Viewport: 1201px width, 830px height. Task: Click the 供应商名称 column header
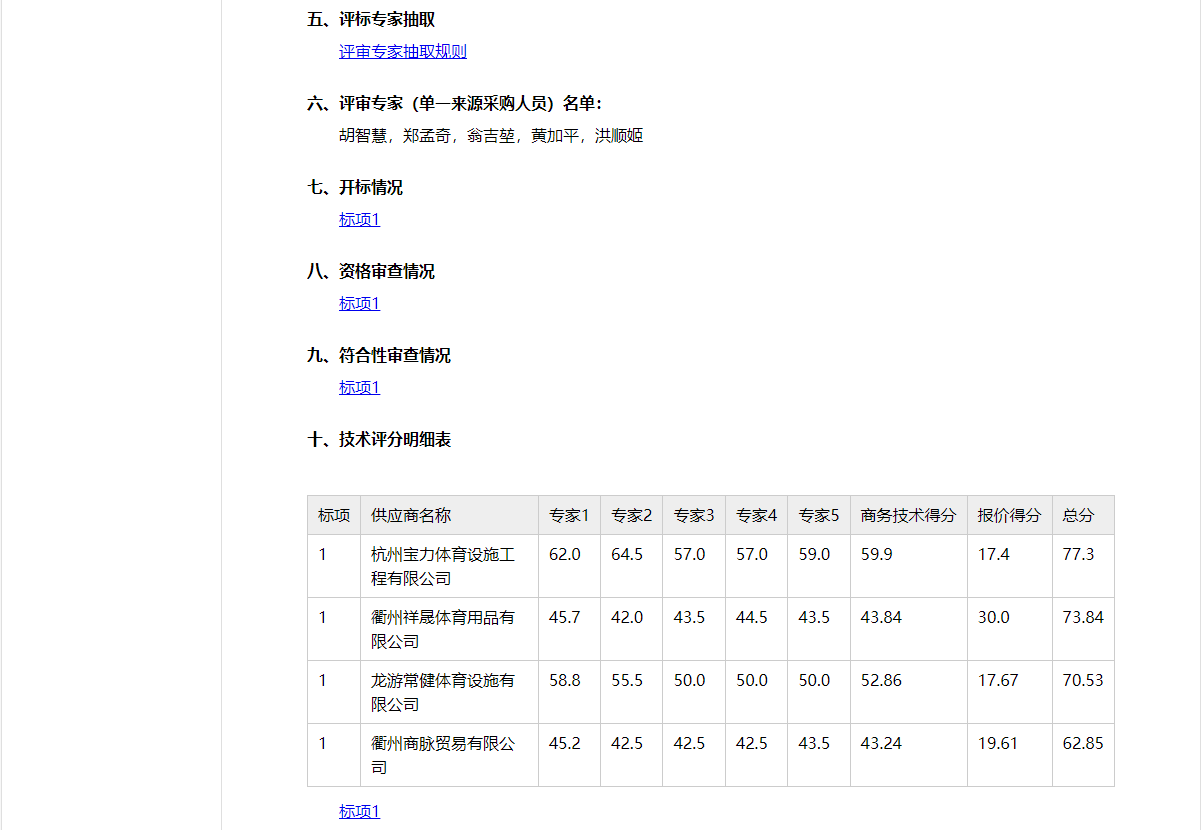pyautogui.click(x=411, y=516)
